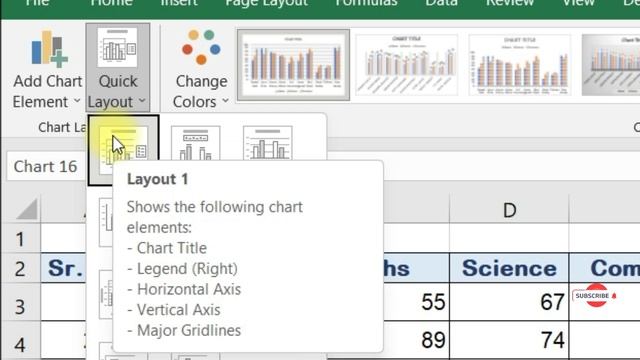
Task: Open Change Colors palette
Action: 201,68
